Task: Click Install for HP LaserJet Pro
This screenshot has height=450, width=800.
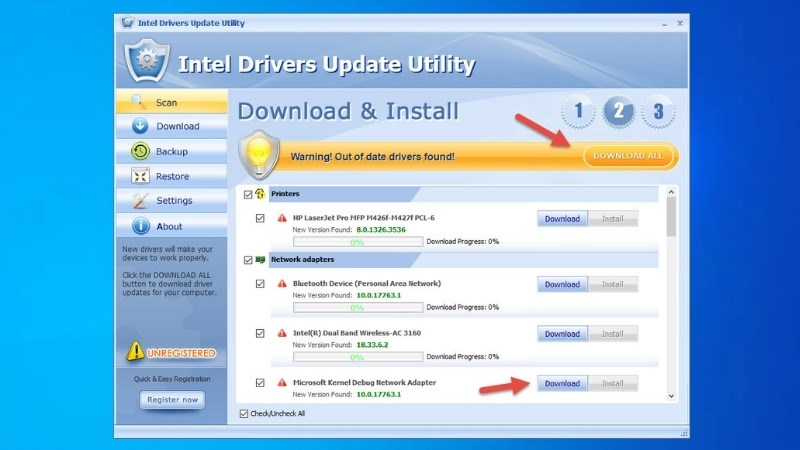Action: (613, 219)
